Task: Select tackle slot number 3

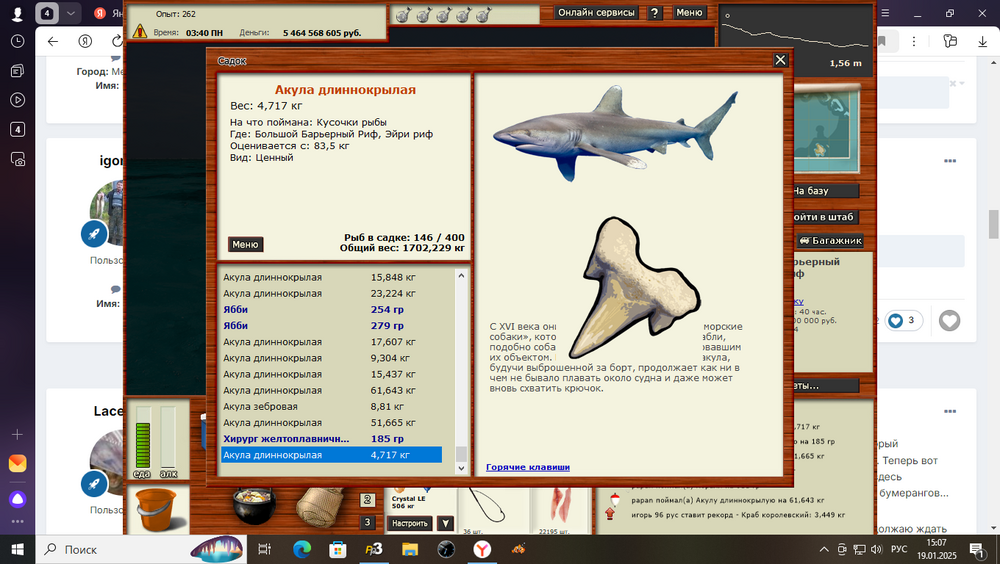Action: coord(368,522)
